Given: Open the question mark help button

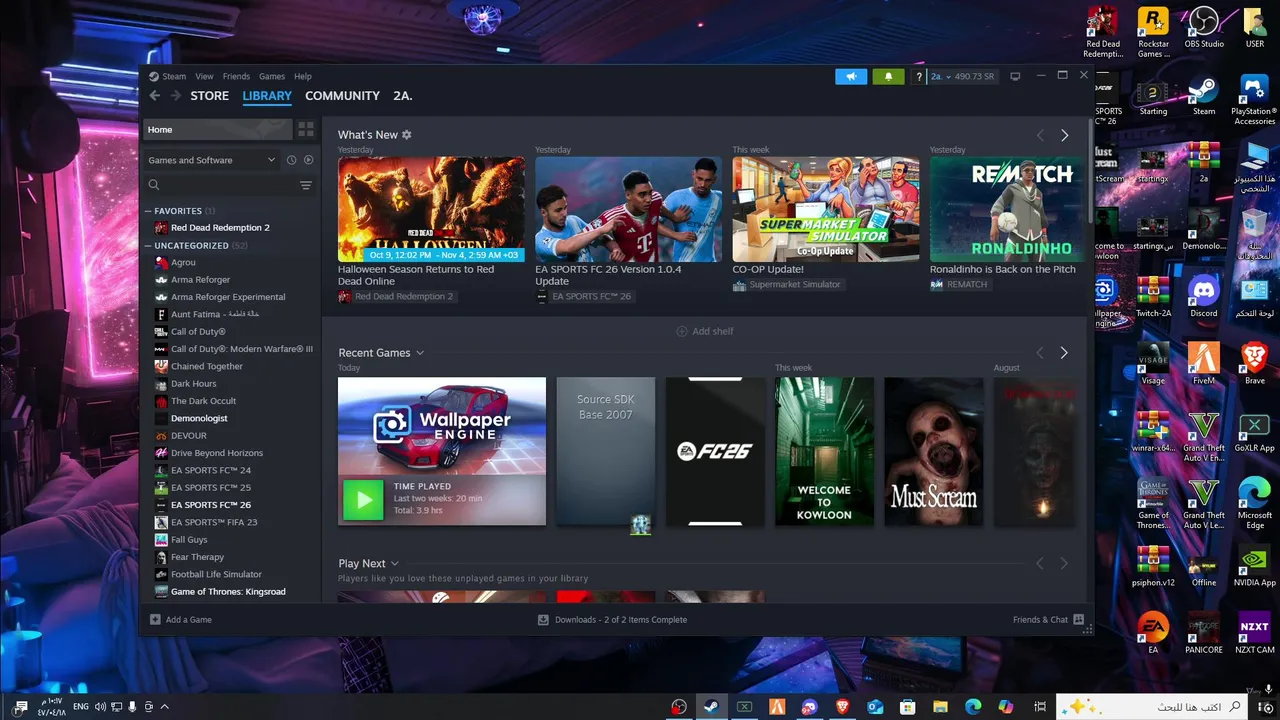Looking at the screenshot, I should click(919, 76).
